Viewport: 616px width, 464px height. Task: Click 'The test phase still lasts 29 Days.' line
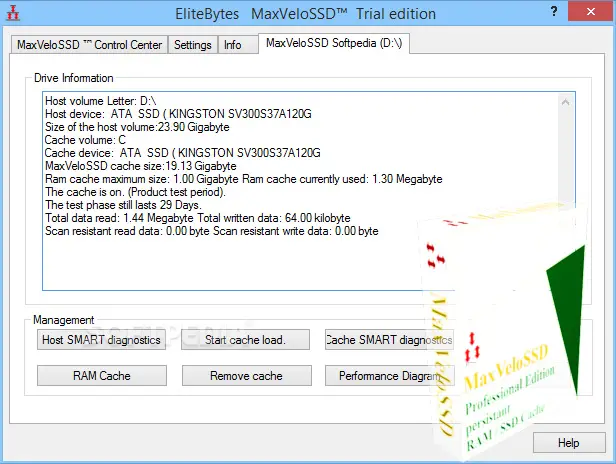click(123, 205)
